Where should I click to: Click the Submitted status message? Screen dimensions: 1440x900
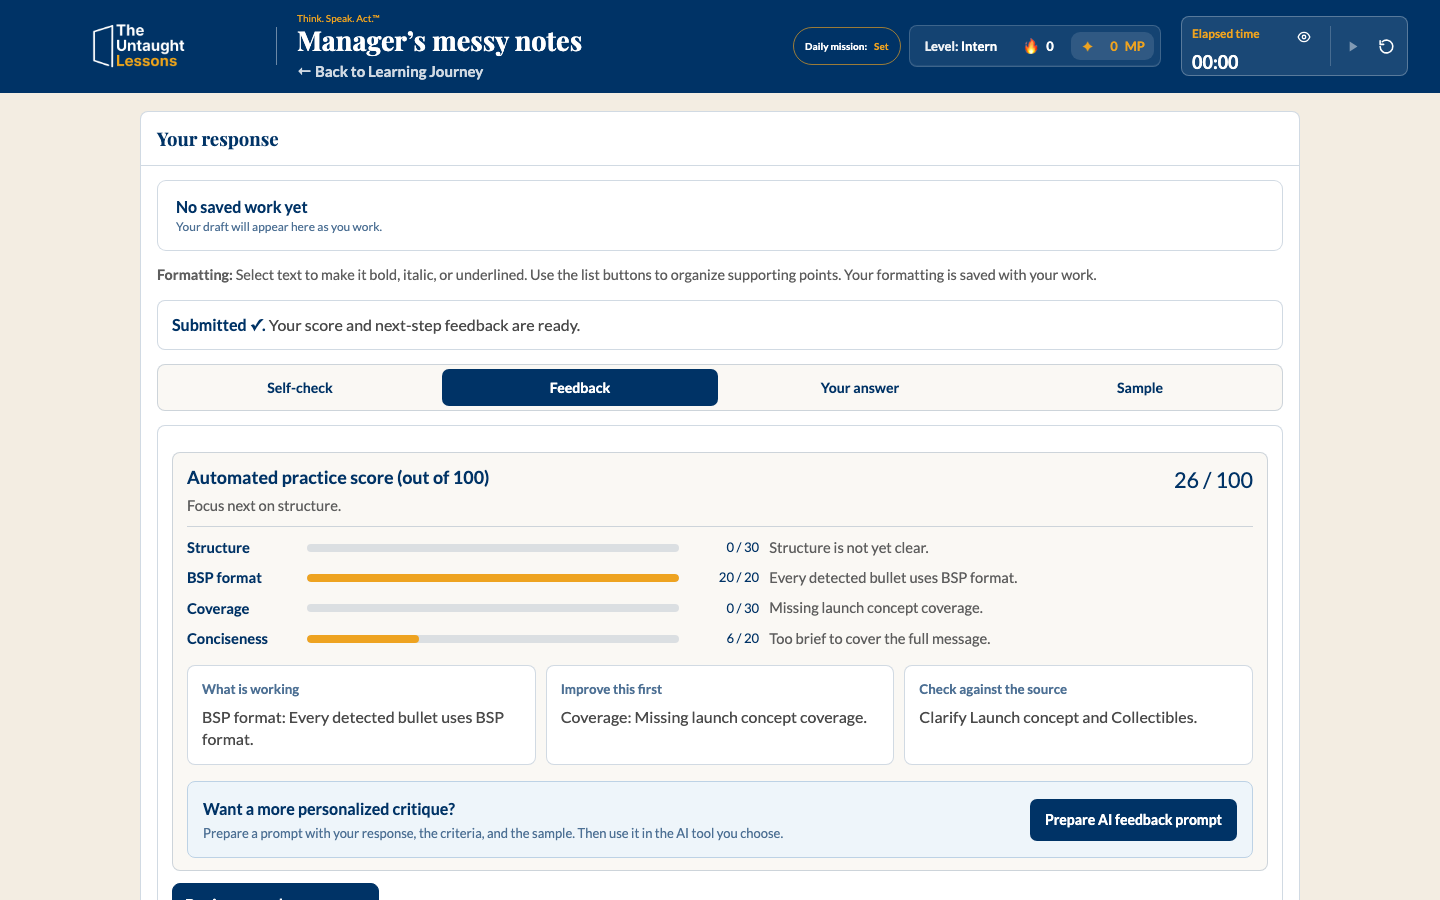[720, 325]
